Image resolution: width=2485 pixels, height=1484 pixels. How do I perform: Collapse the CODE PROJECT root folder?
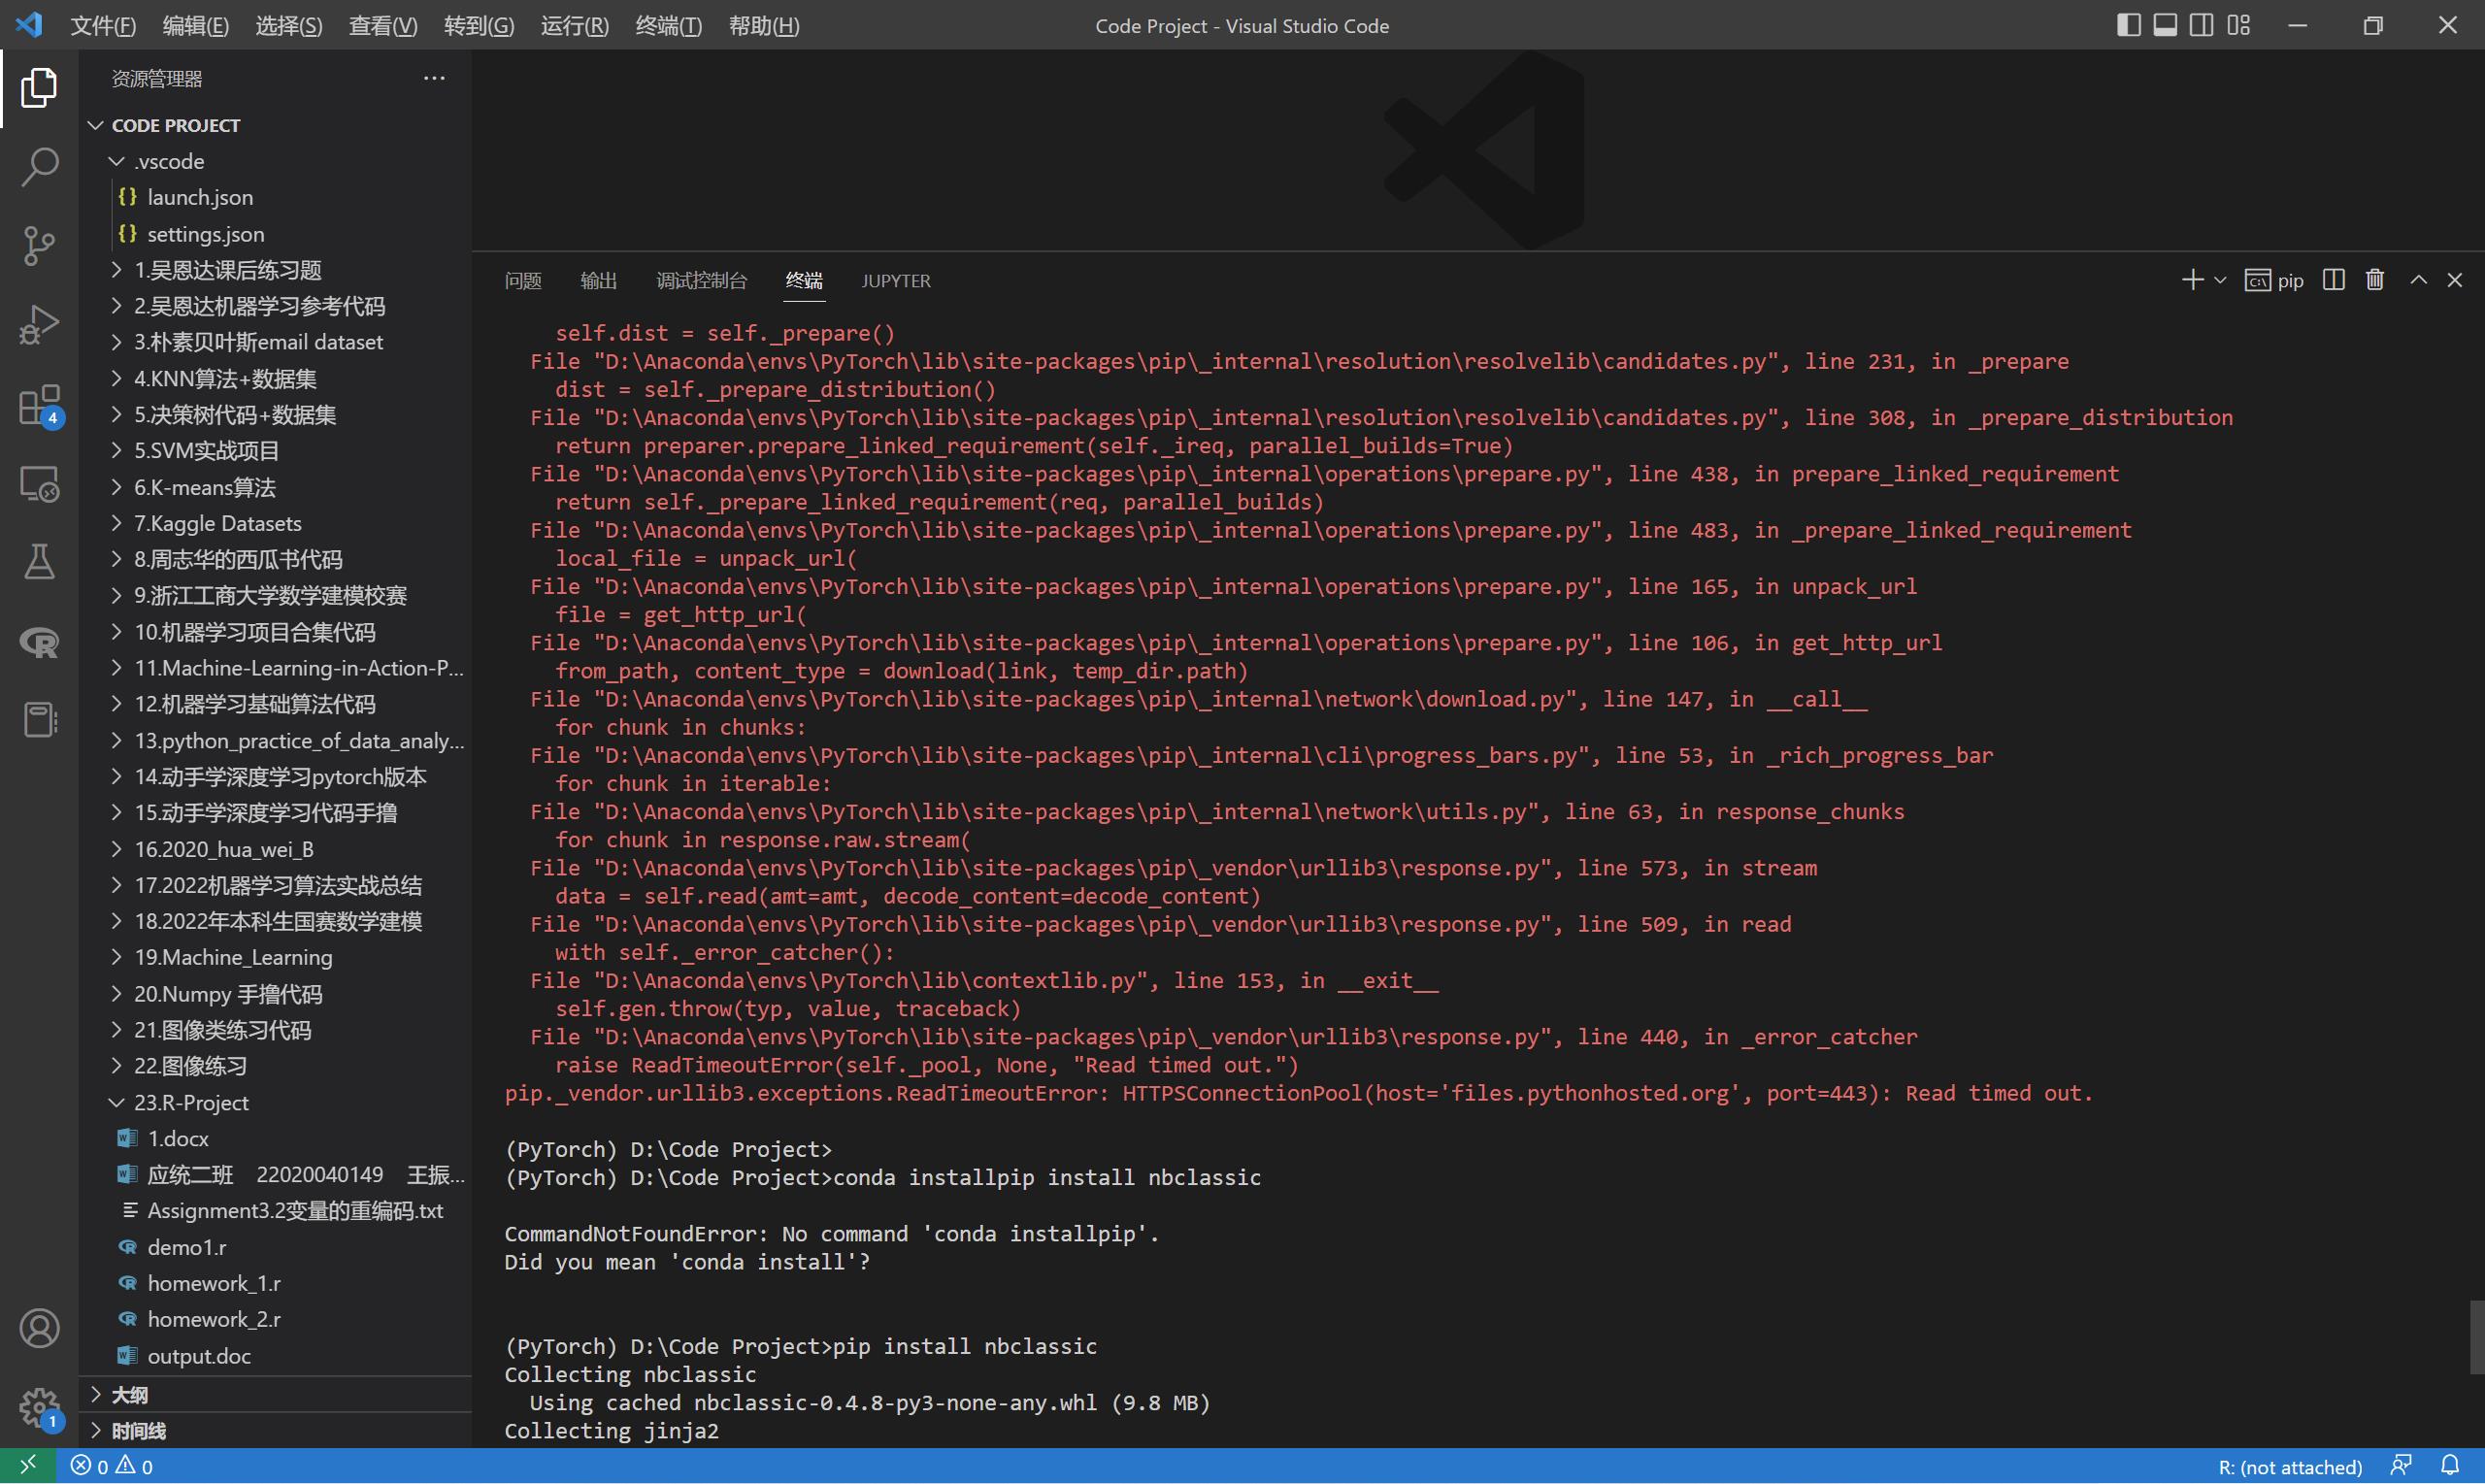coord(275,126)
